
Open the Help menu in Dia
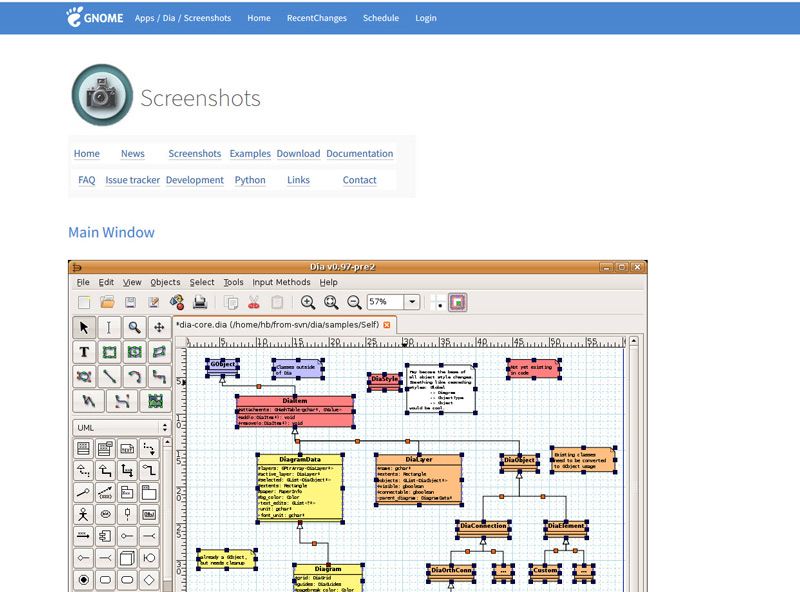(x=329, y=282)
